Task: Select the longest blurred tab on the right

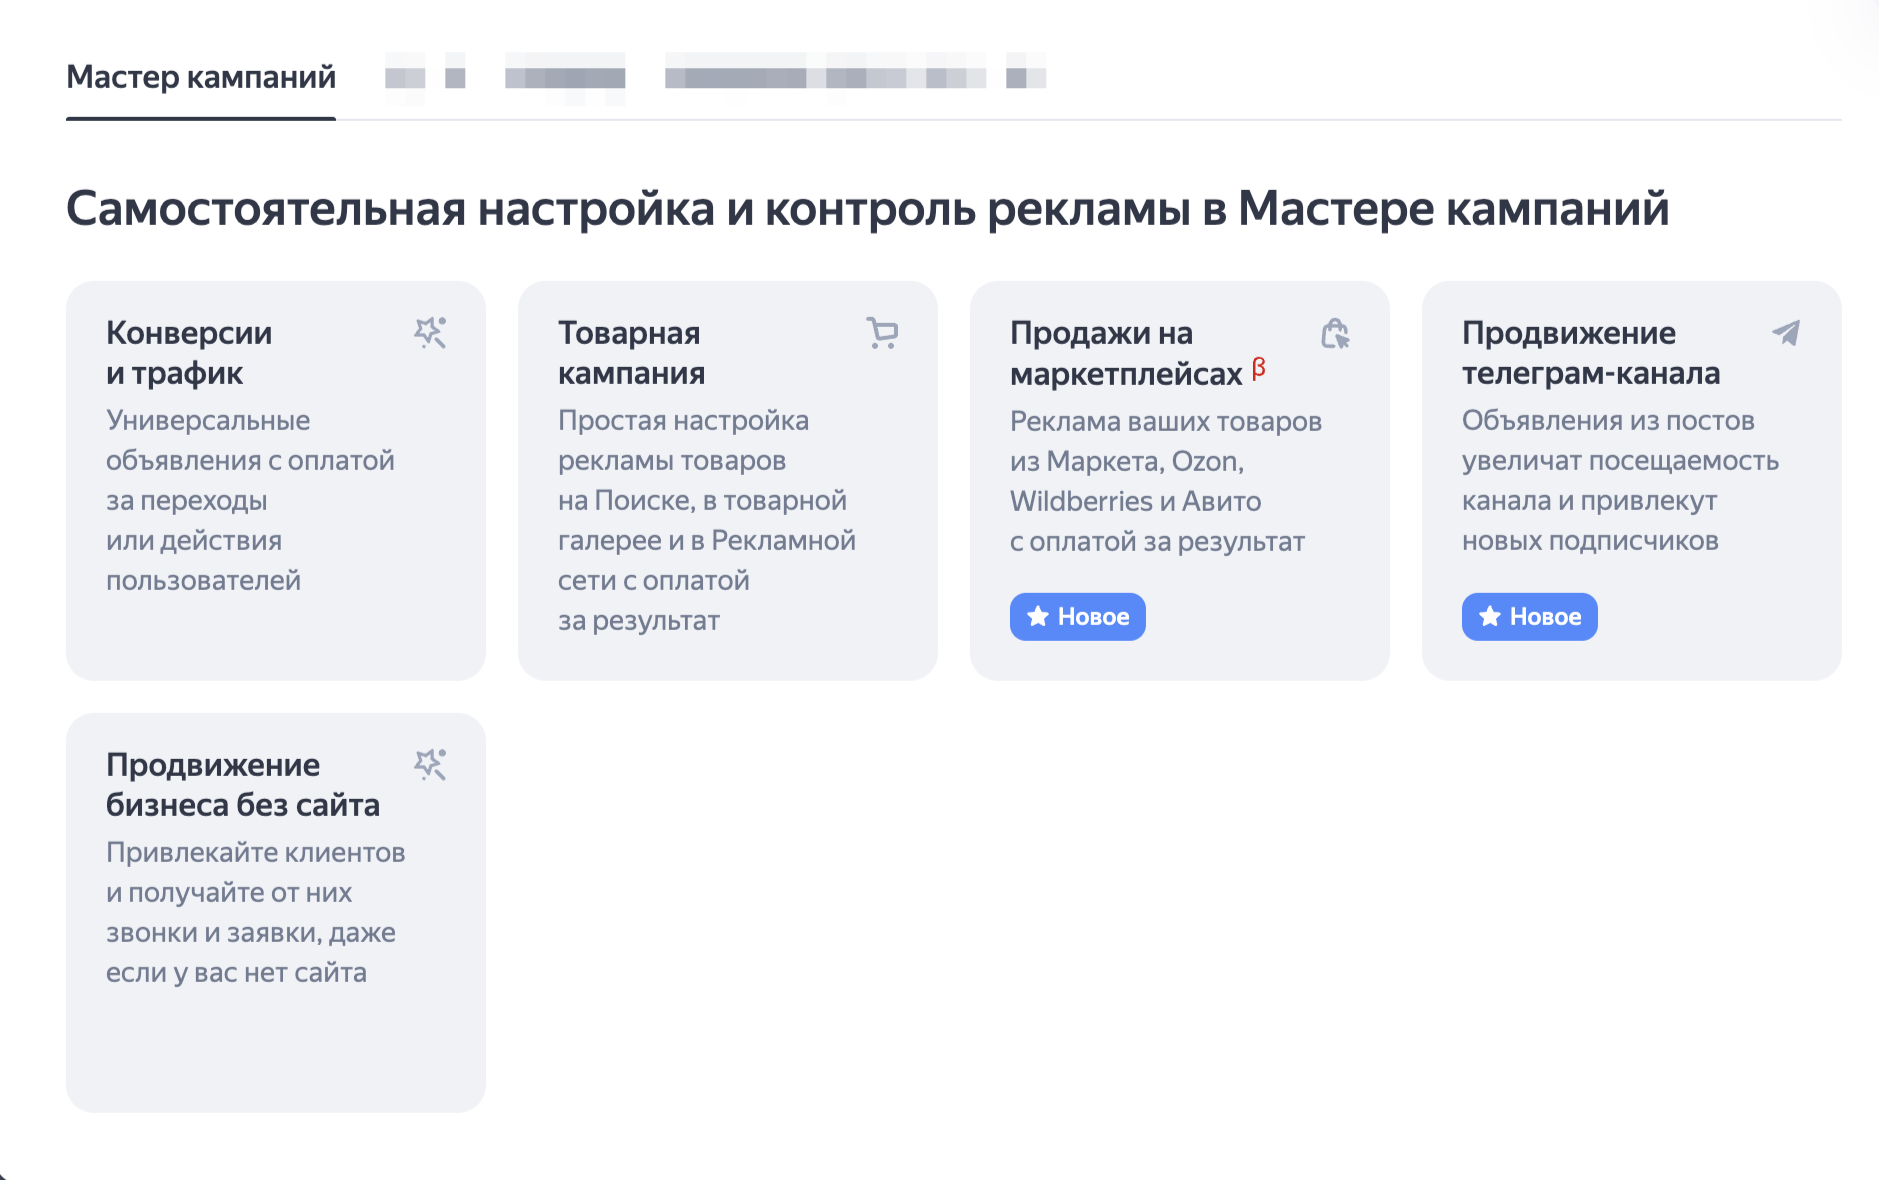Action: [x=855, y=77]
